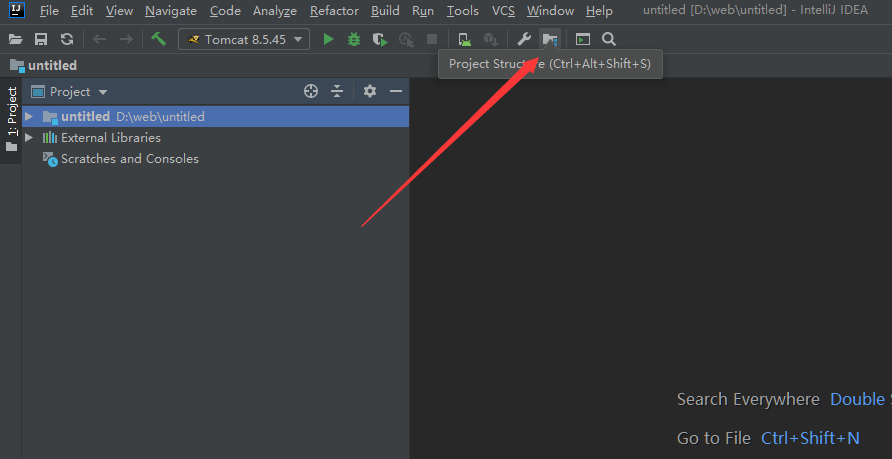Click the Save All floppy icon
This screenshot has height=459, width=892.
click(41, 39)
